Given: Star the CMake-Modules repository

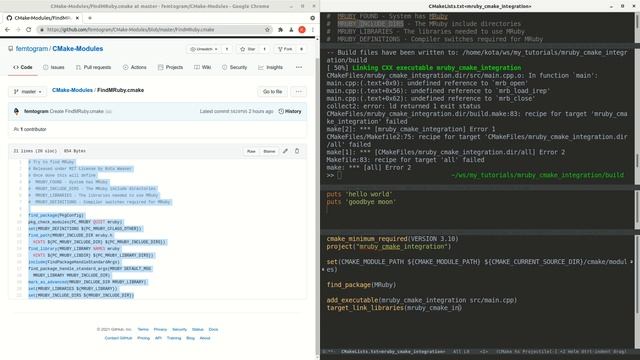Looking at the screenshot, I should coord(248,49).
